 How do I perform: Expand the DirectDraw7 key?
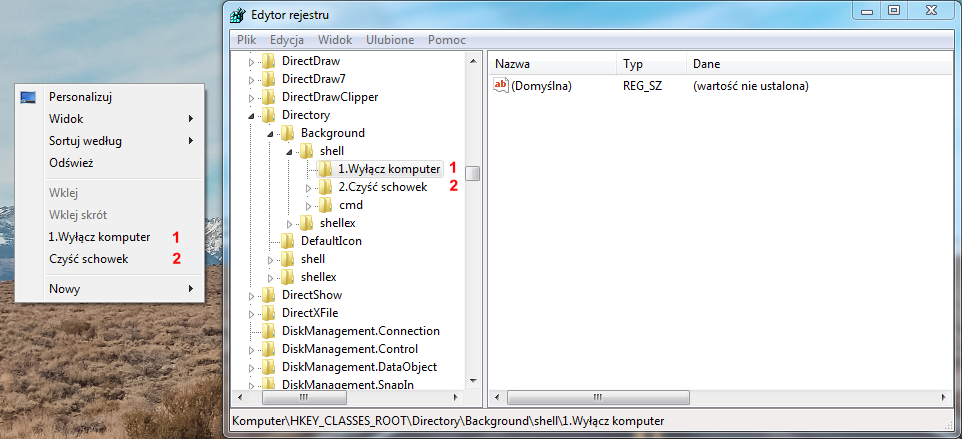pos(251,80)
